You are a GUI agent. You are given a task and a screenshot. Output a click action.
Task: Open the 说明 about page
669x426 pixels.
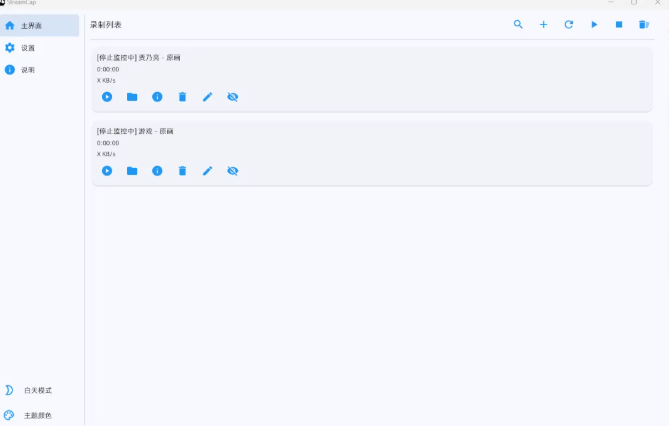[x=40, y=70]
